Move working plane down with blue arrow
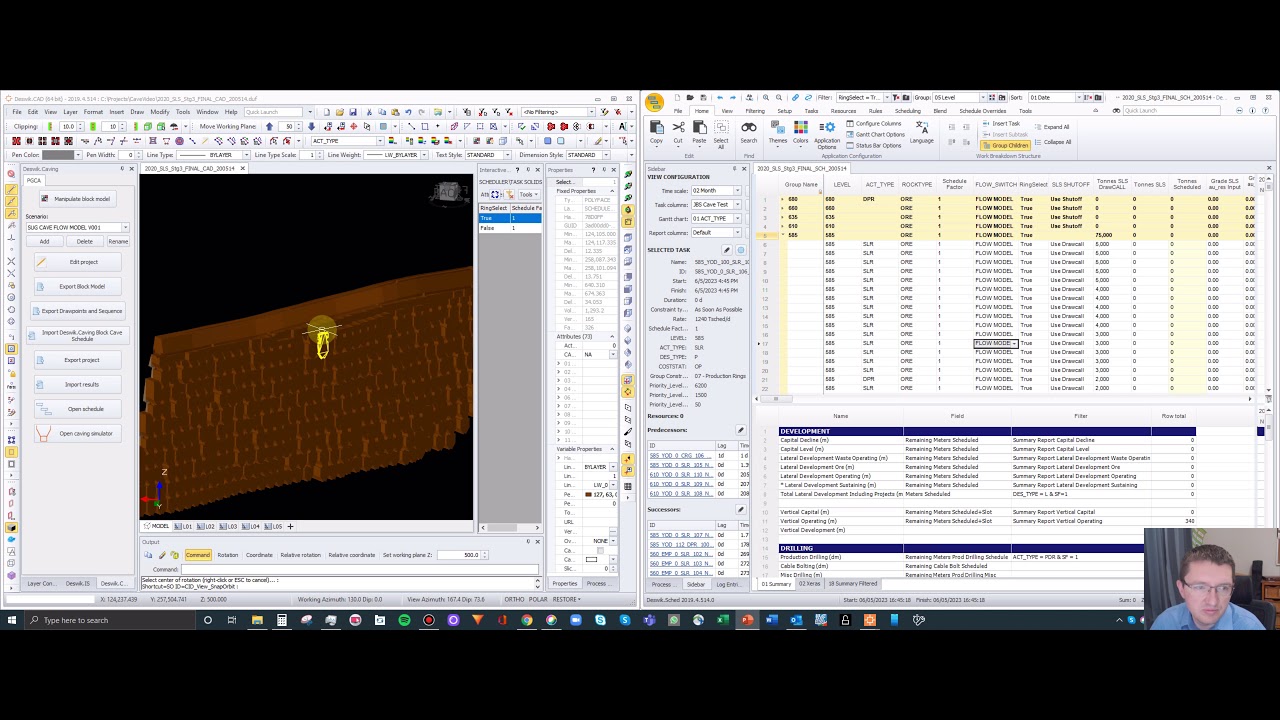The height and width of the screenshot is (720, 1280). tap(311, 127)
